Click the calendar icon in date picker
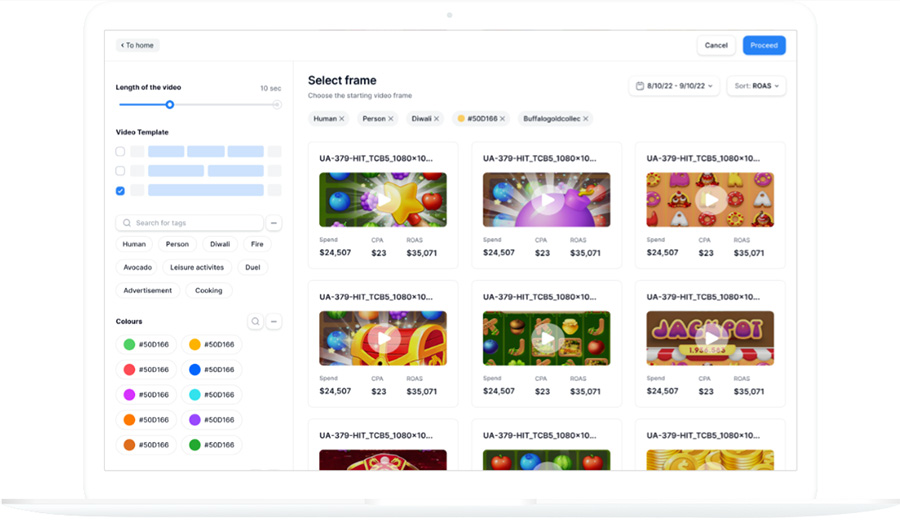The width and height of the screenshot is (900, 522). [640, 86]
